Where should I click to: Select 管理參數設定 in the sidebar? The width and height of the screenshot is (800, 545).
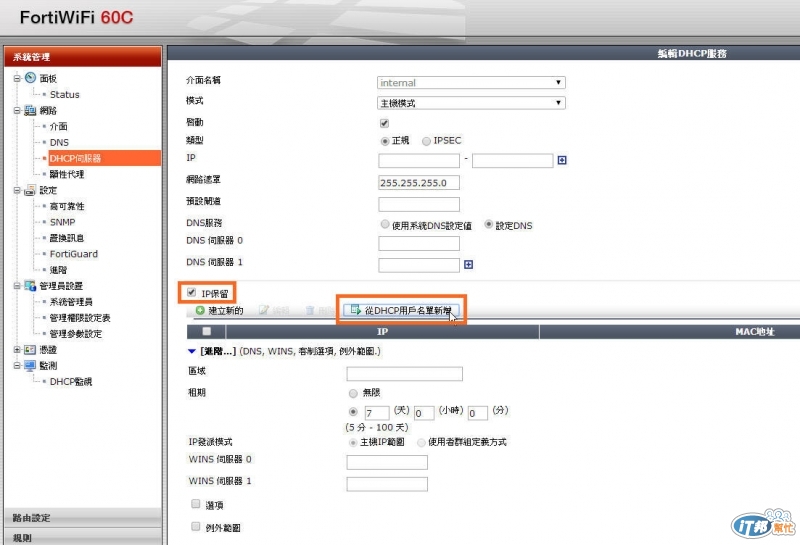pos(76,334)
